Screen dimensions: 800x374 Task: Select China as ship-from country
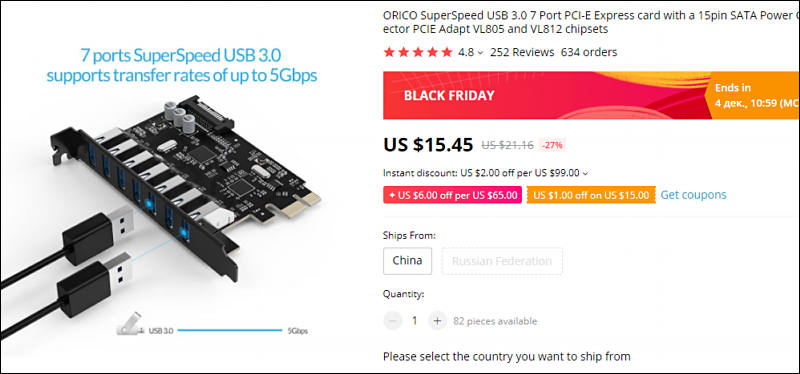coord(407,261)
